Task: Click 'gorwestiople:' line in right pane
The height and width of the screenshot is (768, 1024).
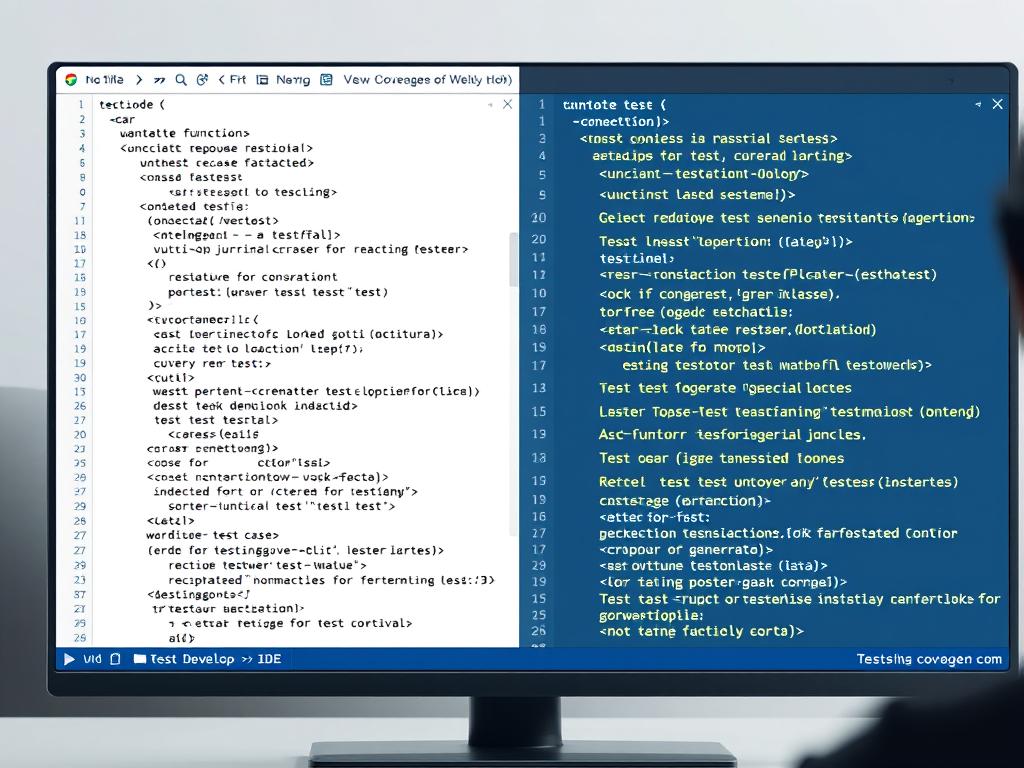Action: (x=651, y=615)
